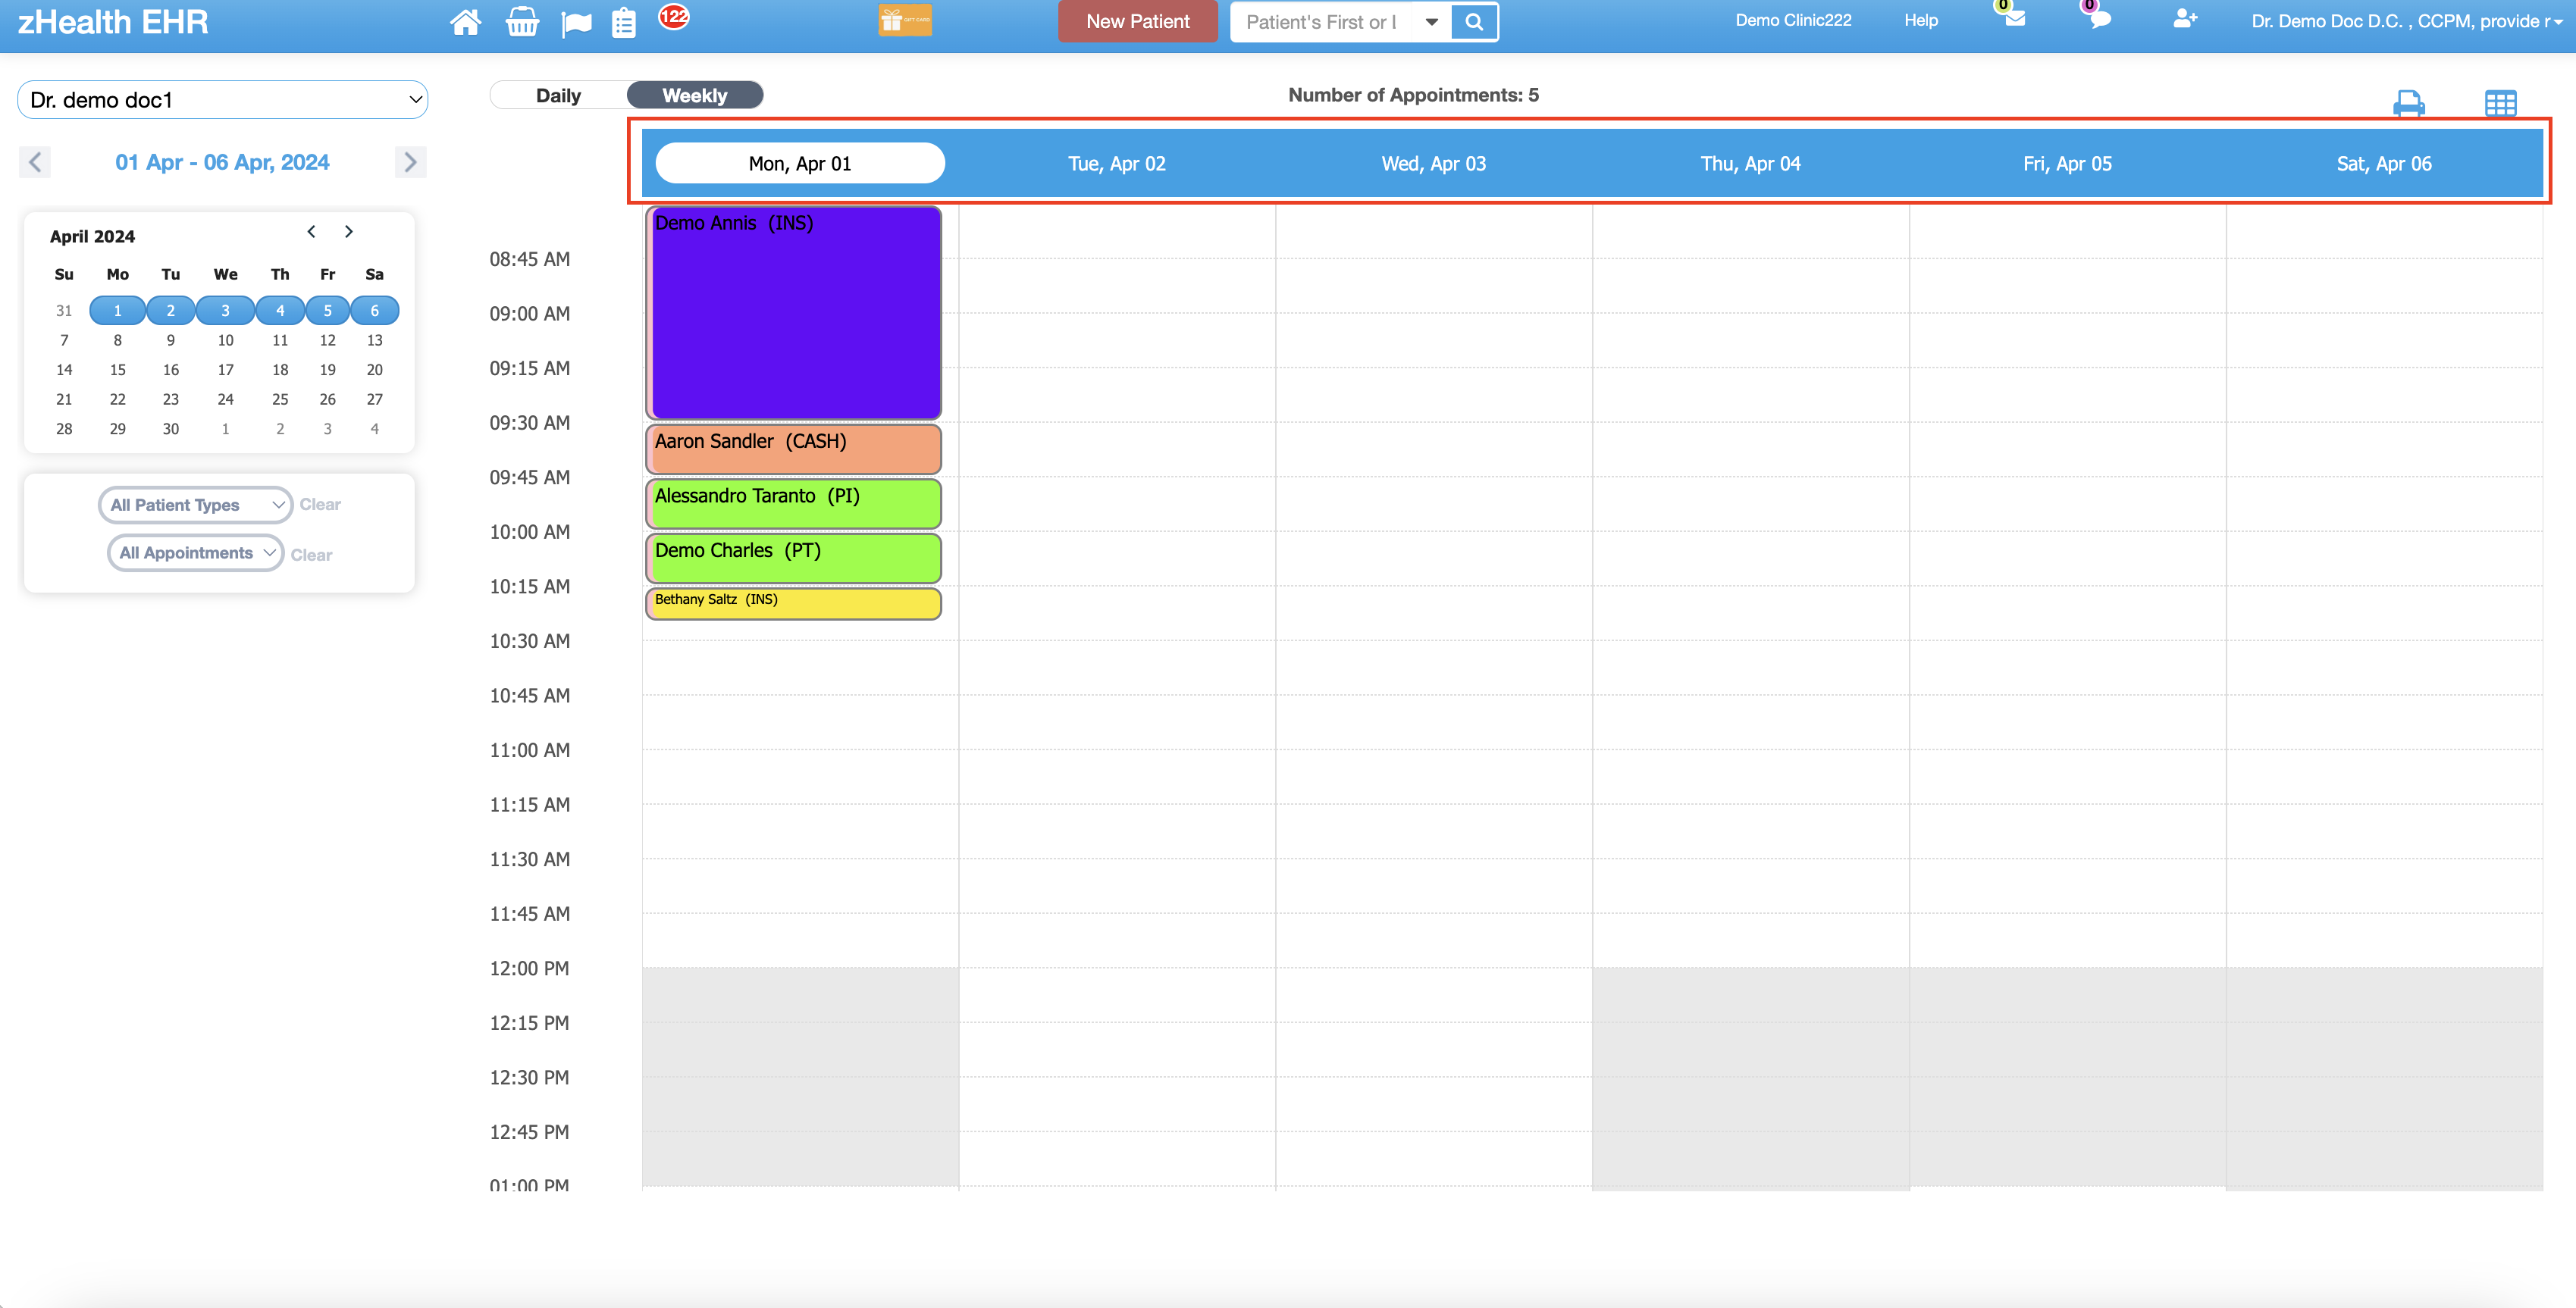The width and height of the screenshot is (2576, 1308).
Task: Click the print schedule icon
Action: [2410, 103]
